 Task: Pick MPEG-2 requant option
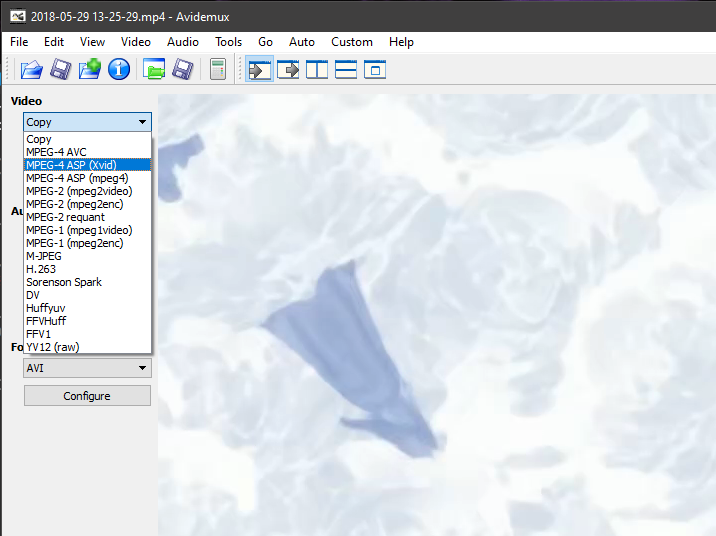[x=87, y=217]
